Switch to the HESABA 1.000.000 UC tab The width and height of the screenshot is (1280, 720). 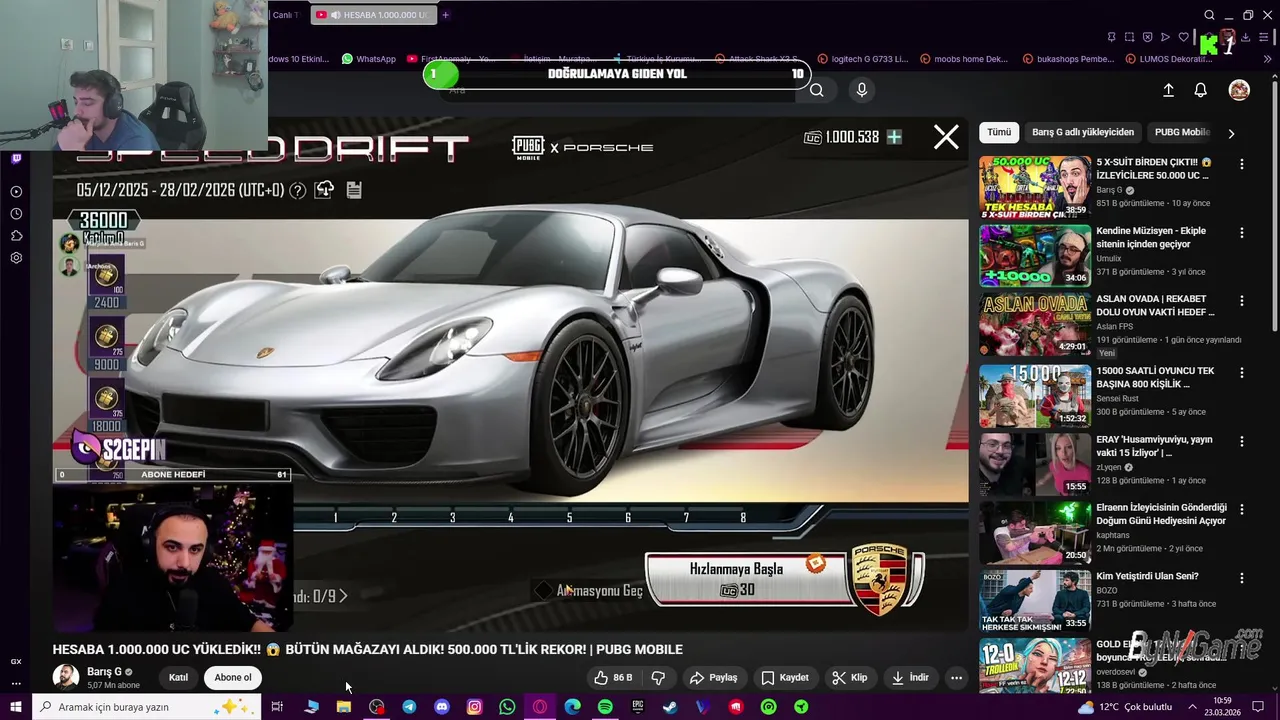pyautogui.click(x=372, y=15)
